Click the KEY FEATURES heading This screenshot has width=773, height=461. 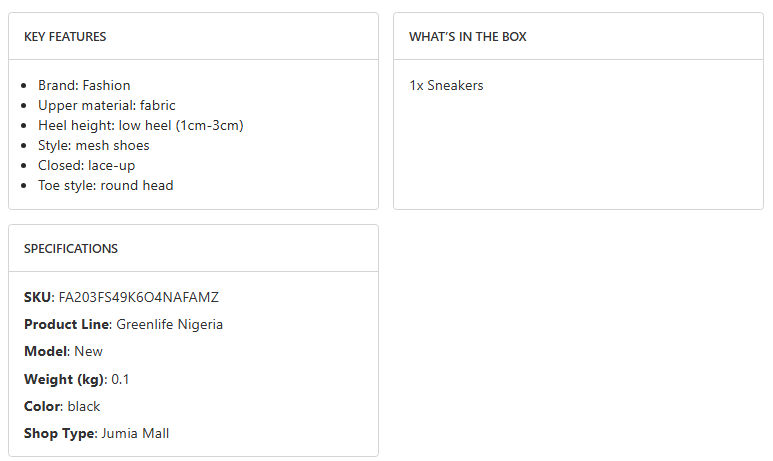pos(65,37)
